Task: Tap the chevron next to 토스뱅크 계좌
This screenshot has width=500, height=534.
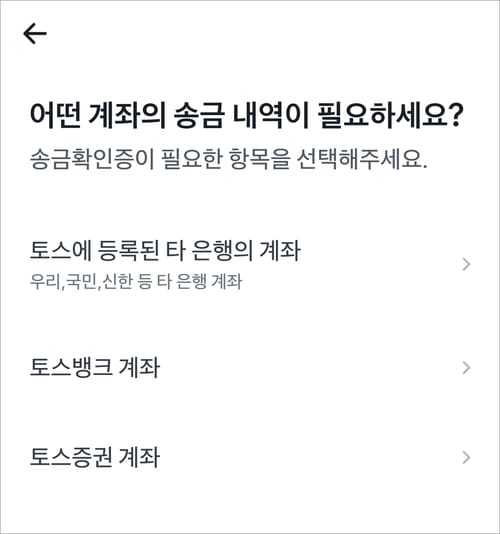Action: 466,368
